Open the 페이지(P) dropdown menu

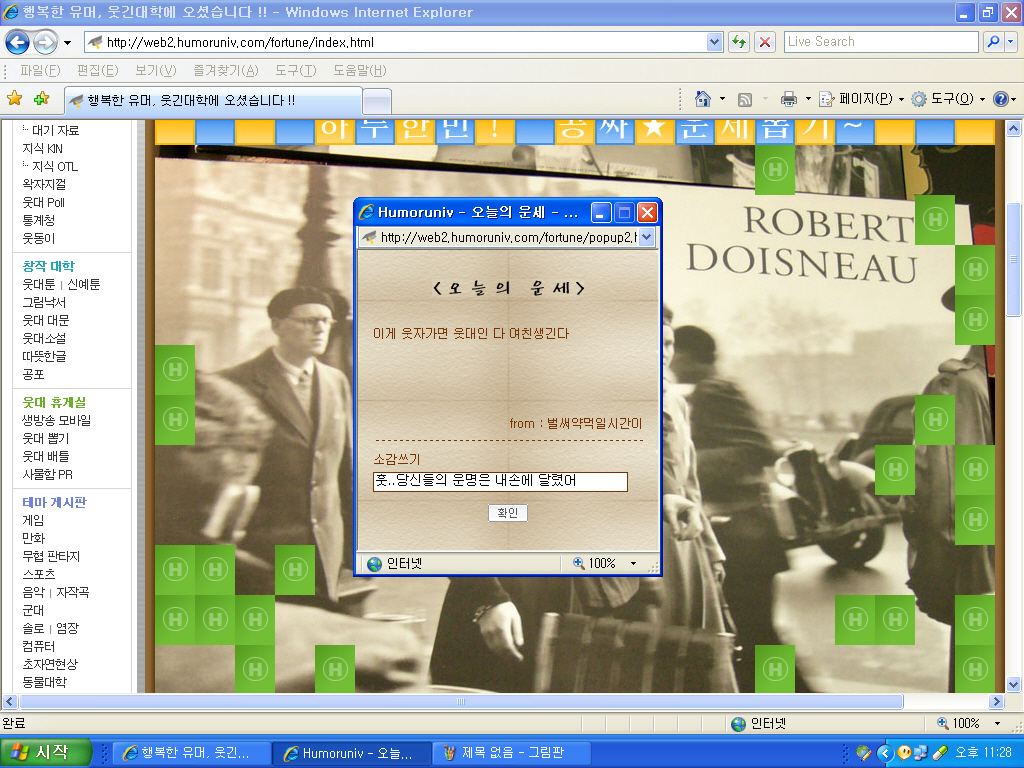(862, 99)
